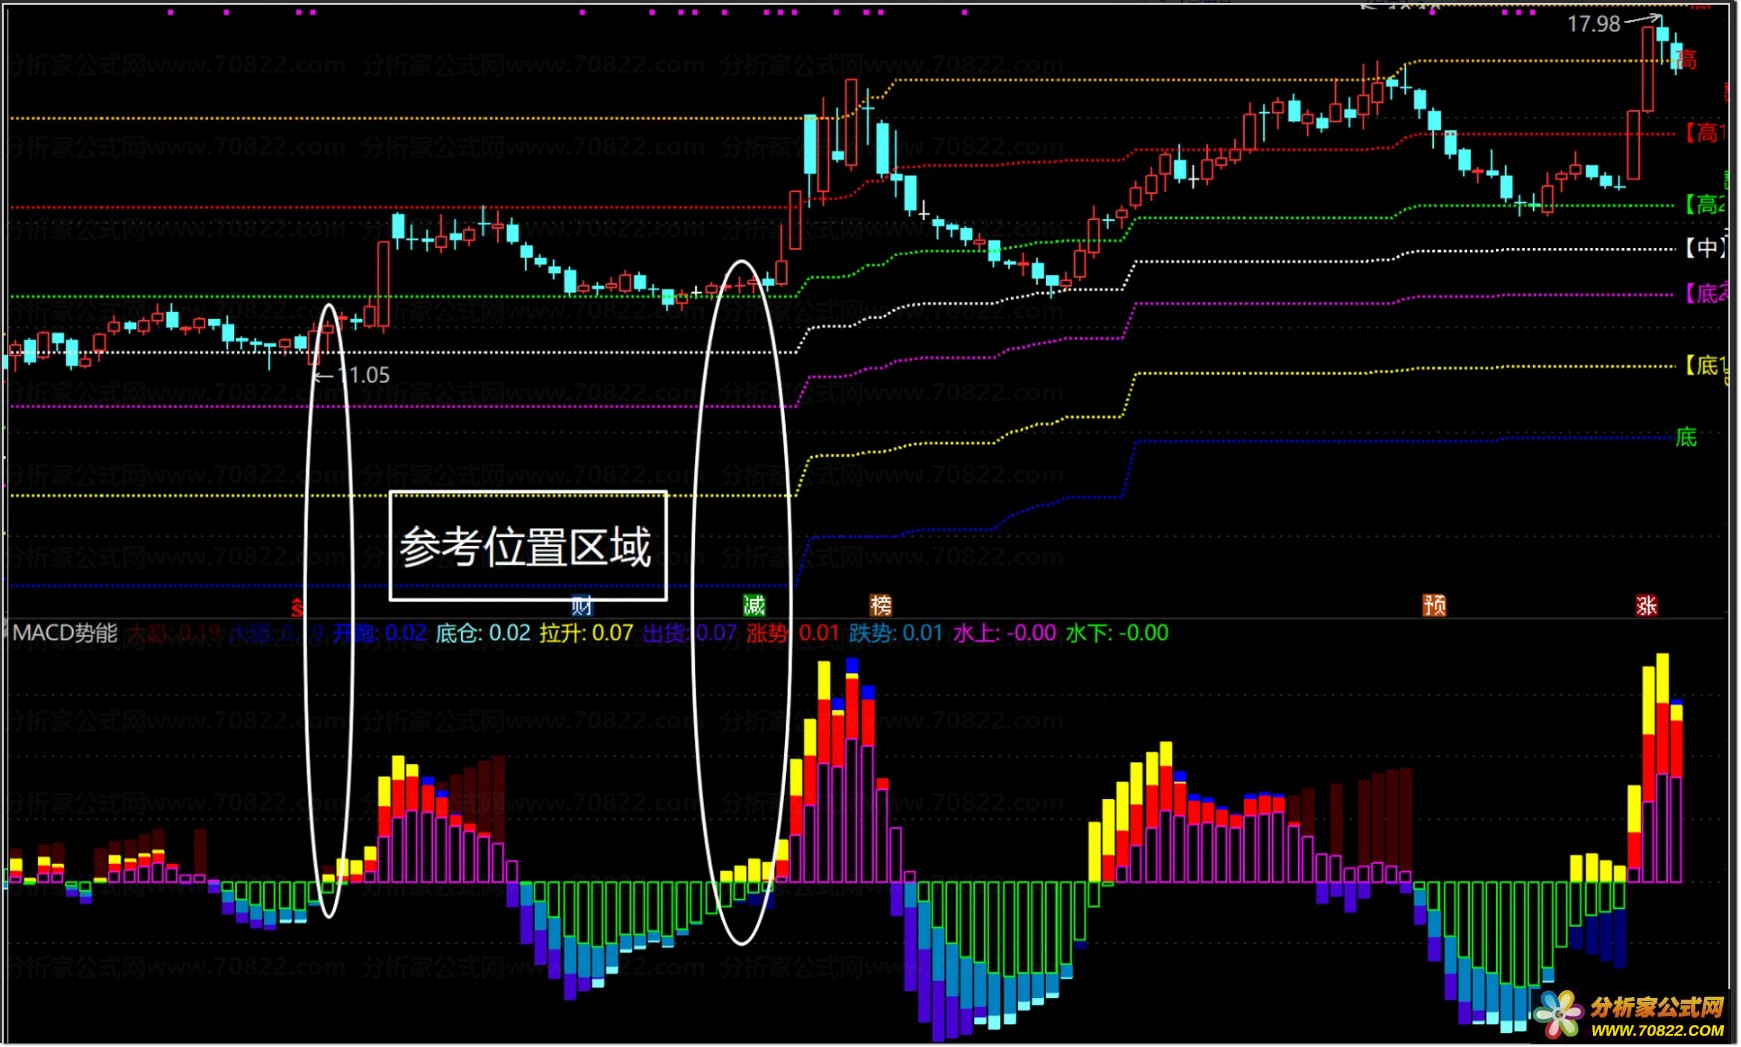Viewport: 1741px width, 1047px height.
Task: Click the green 水下: -0.00 reading
Action: [x=1117, y=633]
